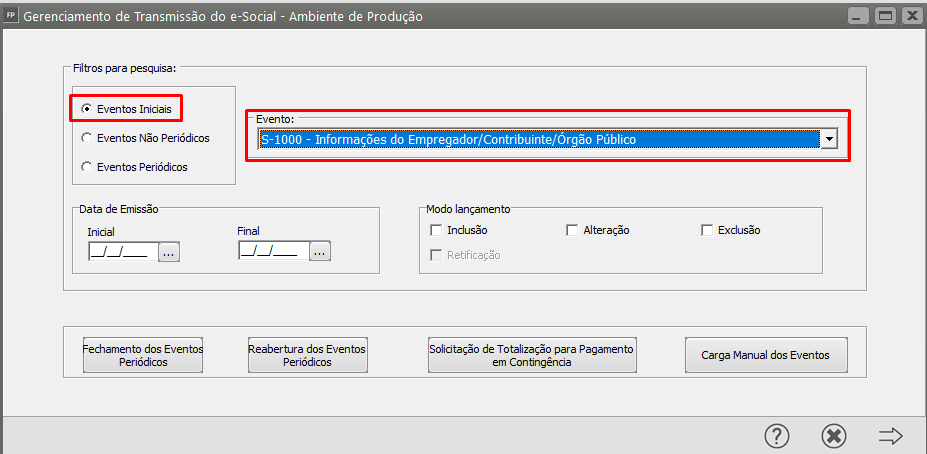Image resolution: width=927 pixels, height=454 pixels.
Task: Click Solicitação de Totalização para Pagamento button
Action: point(532,355)
